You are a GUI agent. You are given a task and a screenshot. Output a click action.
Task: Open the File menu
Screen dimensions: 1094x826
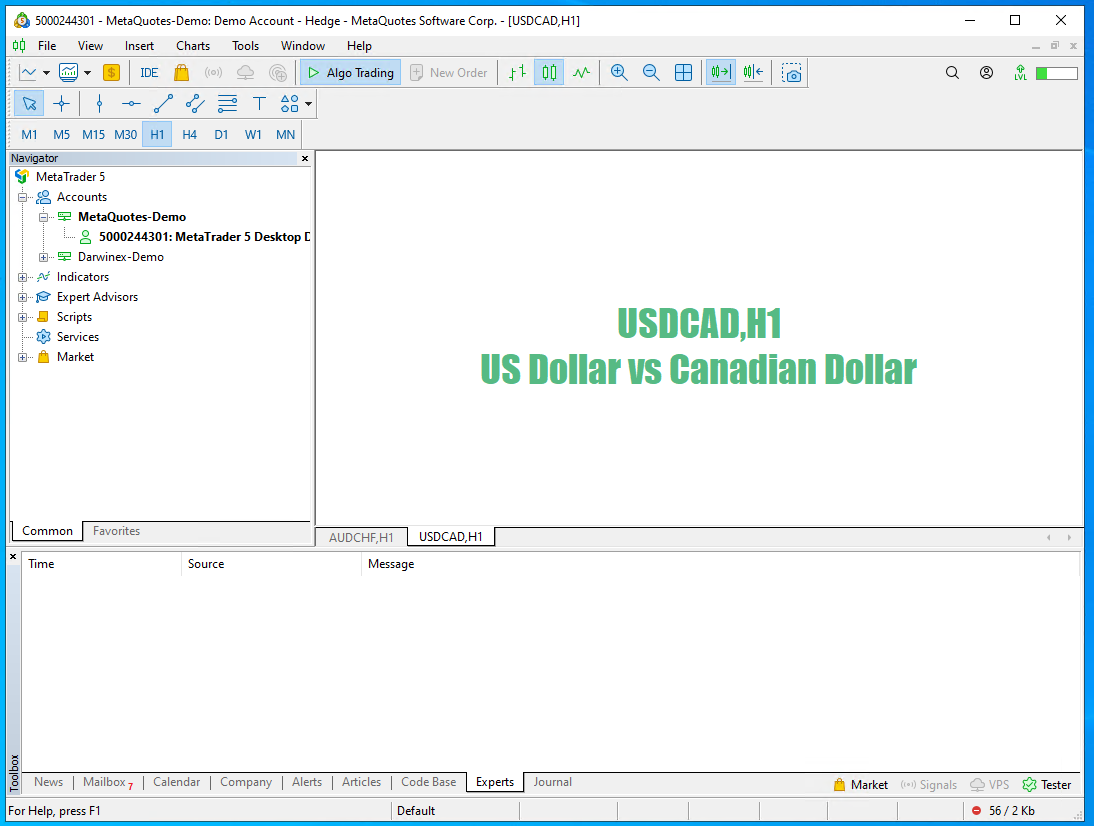click(47, 46)
